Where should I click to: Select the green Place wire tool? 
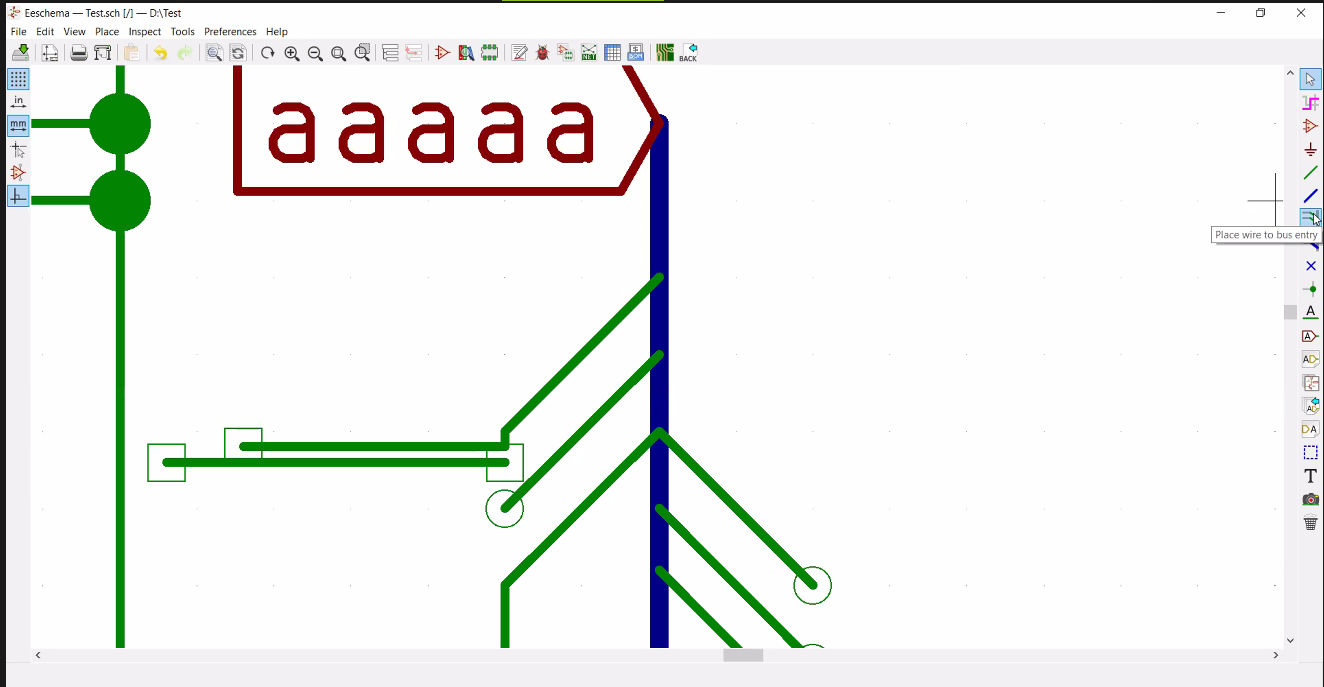point(1311,173)
